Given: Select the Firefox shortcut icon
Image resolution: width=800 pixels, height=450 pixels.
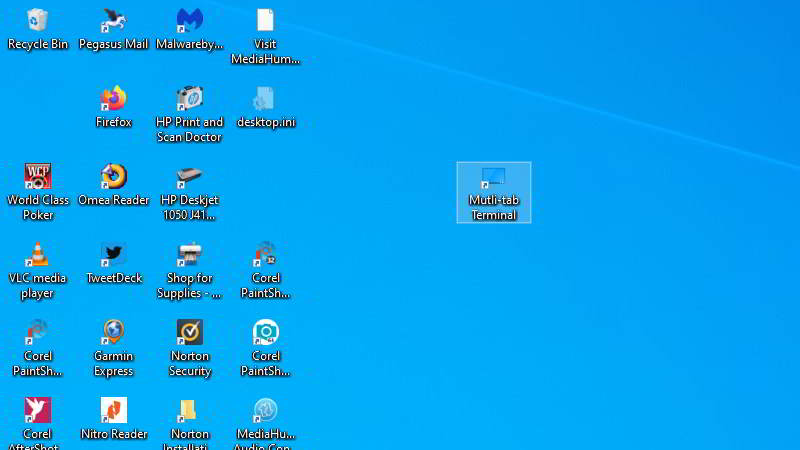Looking at the screenshot, I should tap(113, 98).
